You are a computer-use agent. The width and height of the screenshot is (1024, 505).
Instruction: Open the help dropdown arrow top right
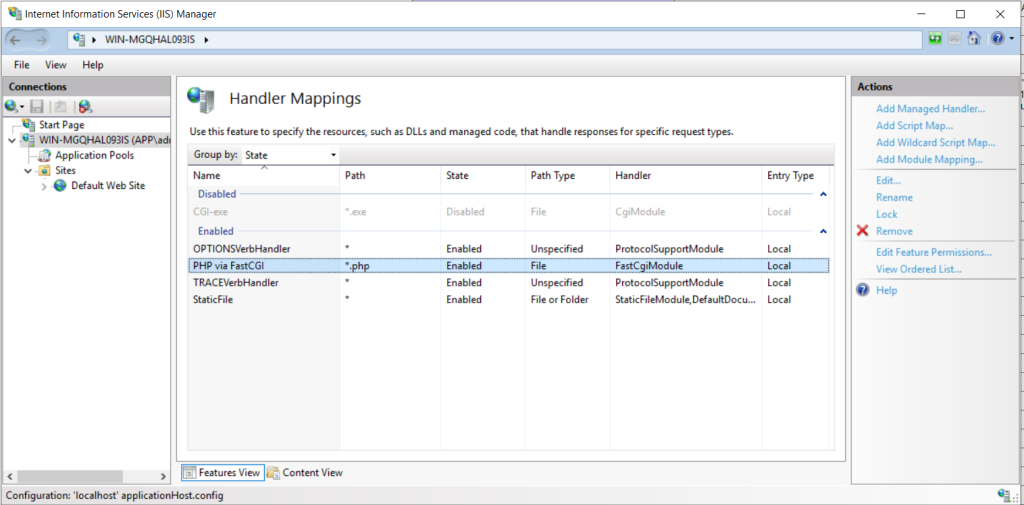click(1011, 39)
